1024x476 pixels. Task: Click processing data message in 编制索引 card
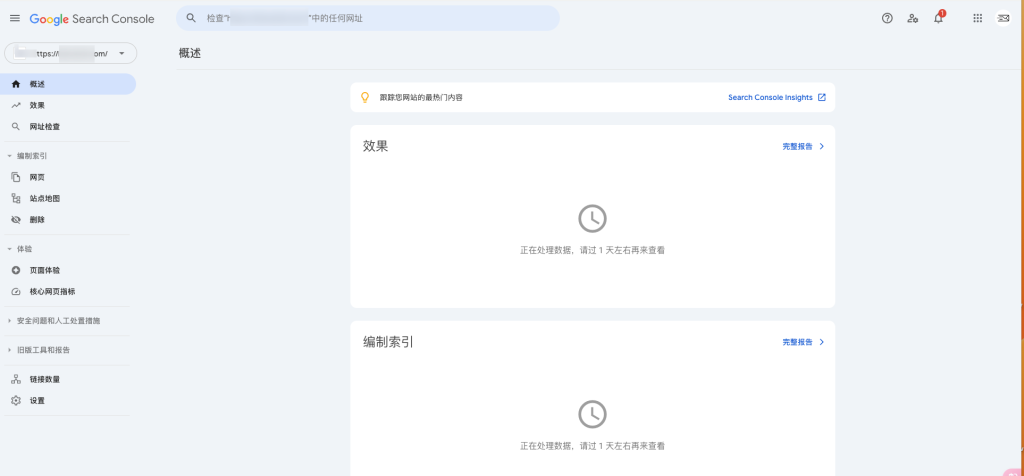point(592,446)
